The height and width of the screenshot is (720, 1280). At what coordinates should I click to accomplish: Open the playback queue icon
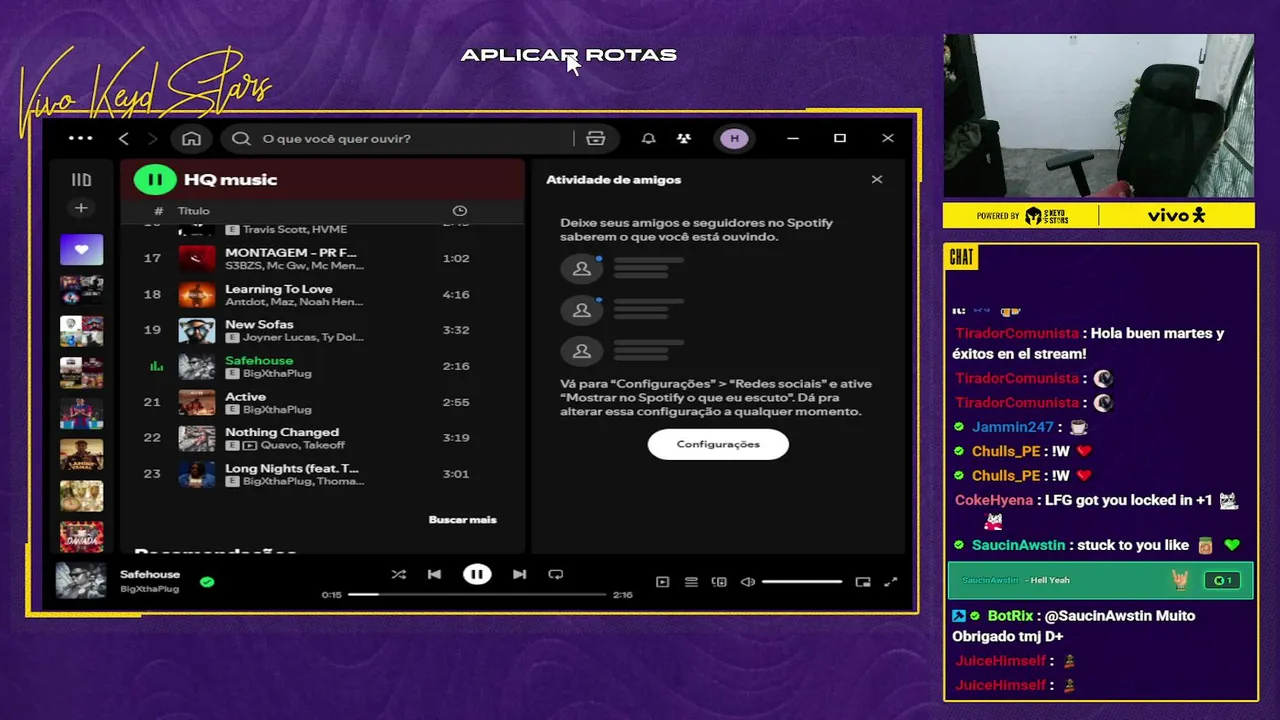[691, 582]
